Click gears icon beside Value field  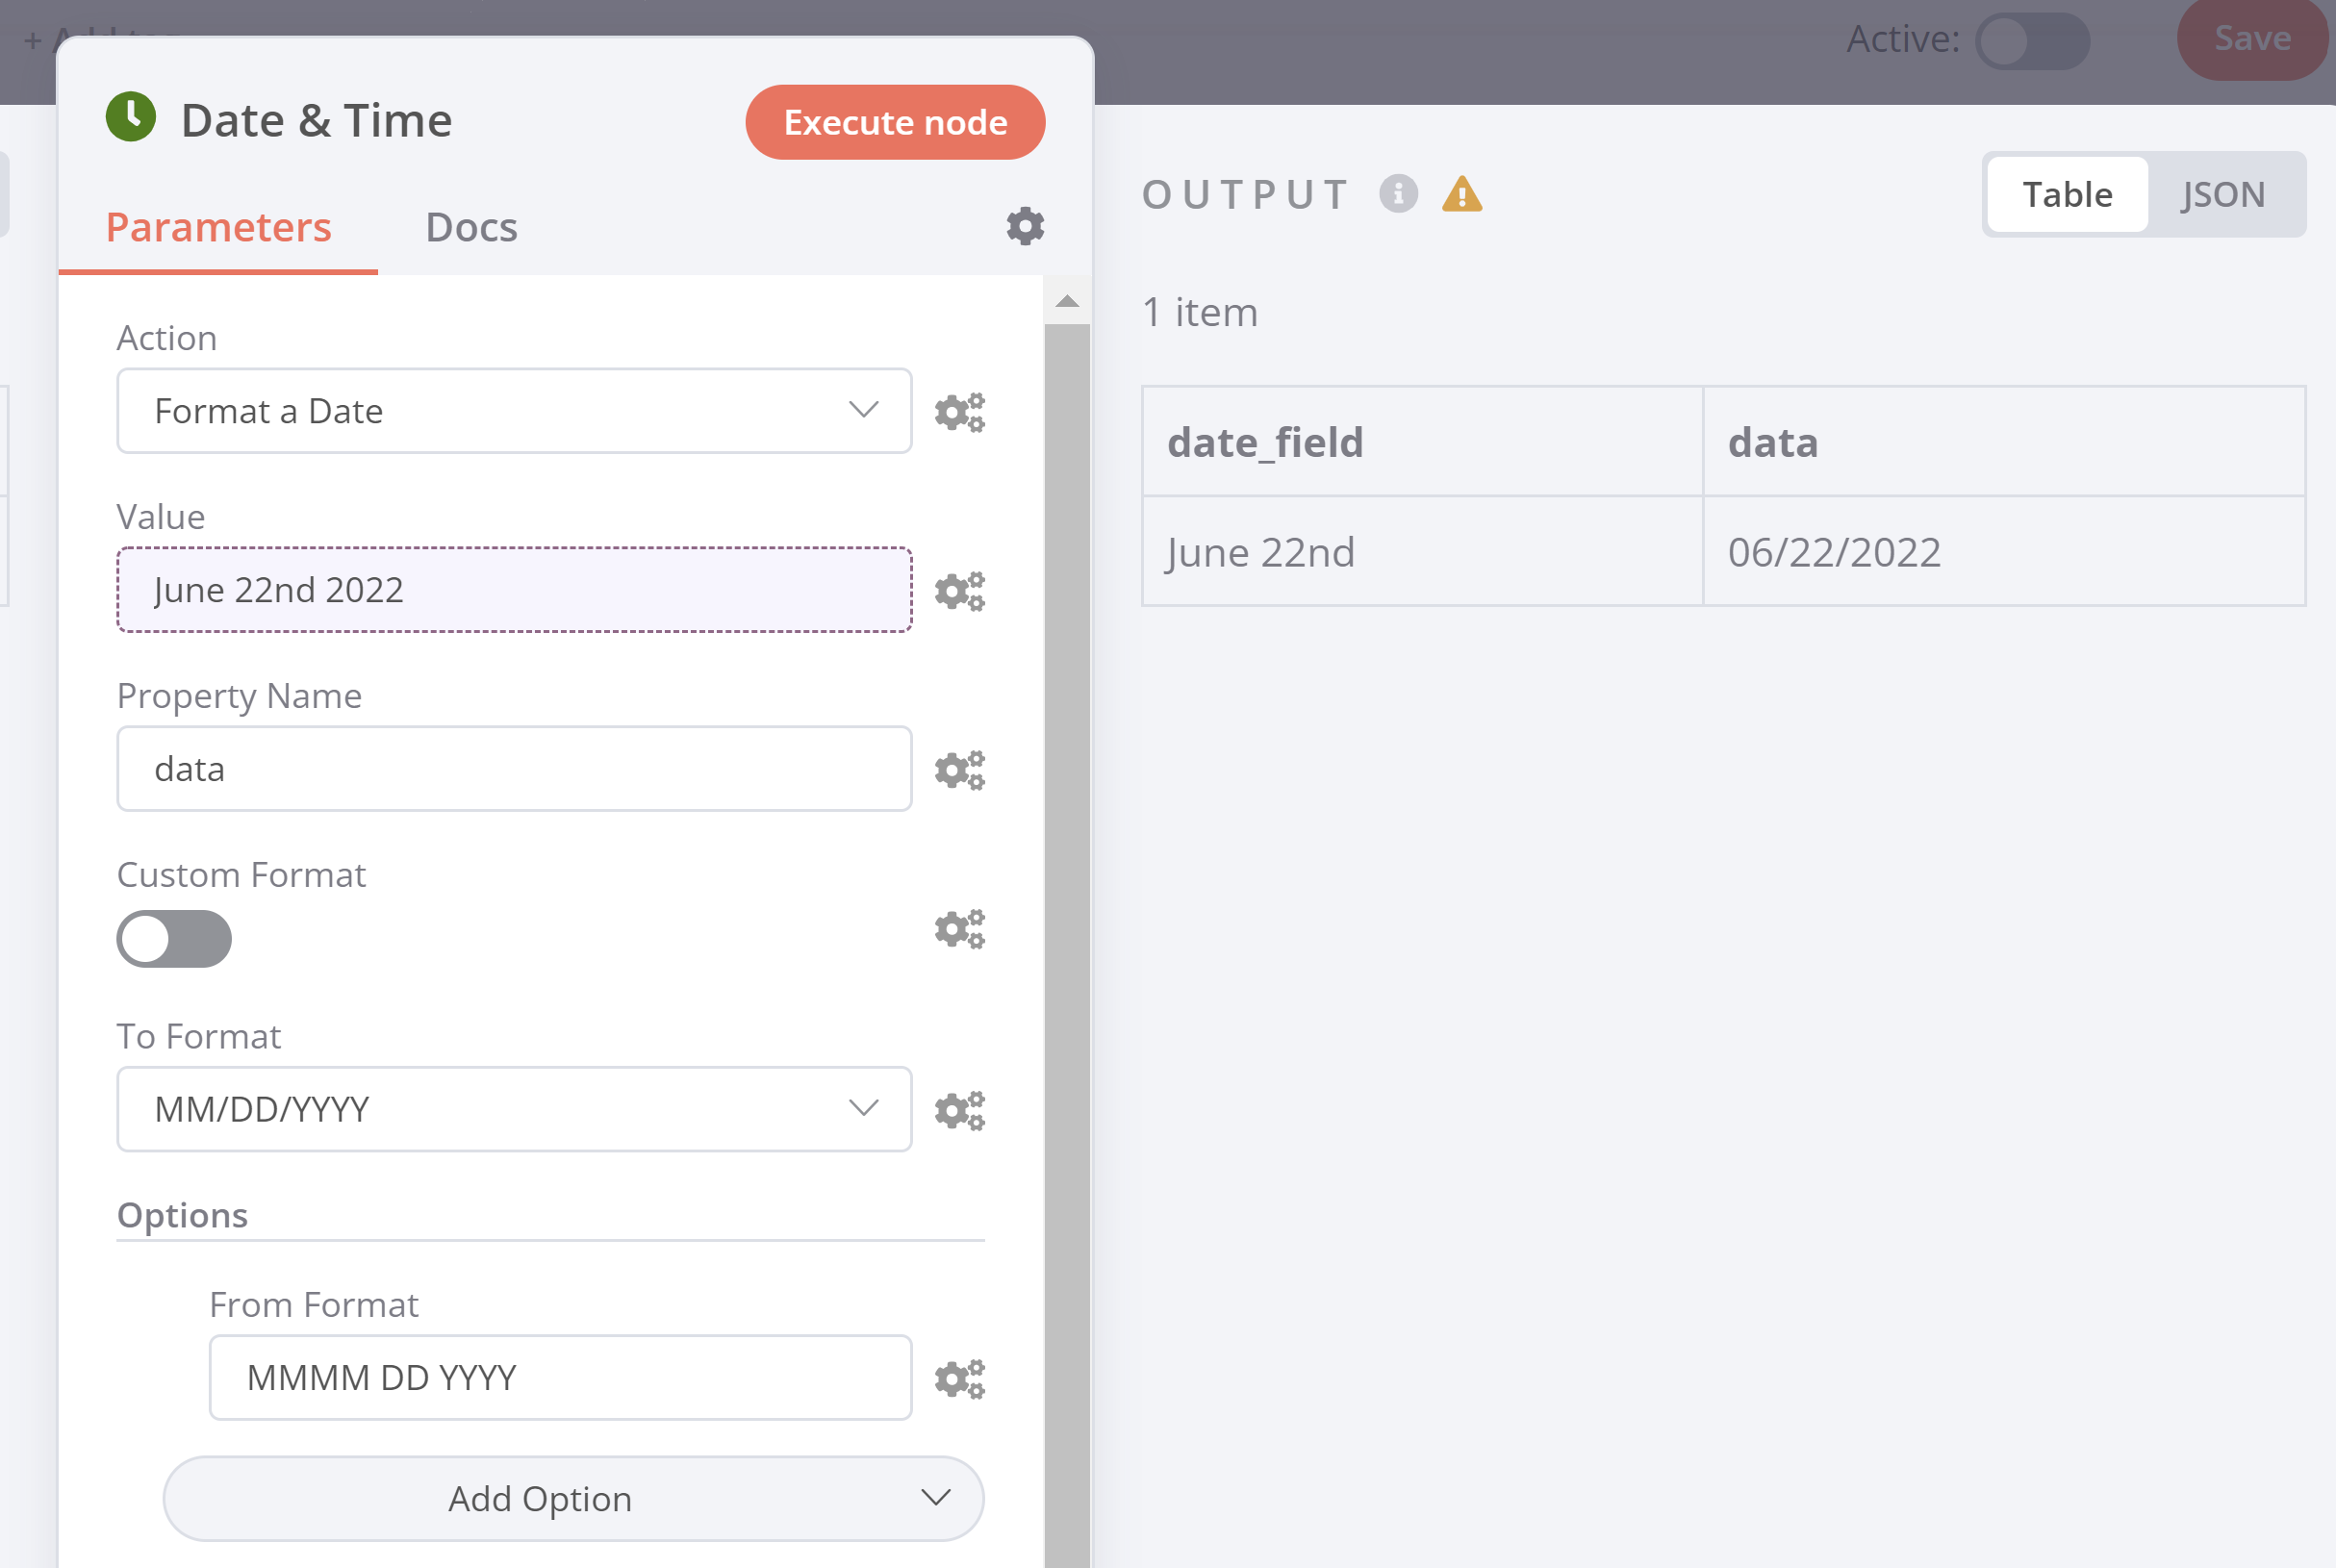point(959,591)
